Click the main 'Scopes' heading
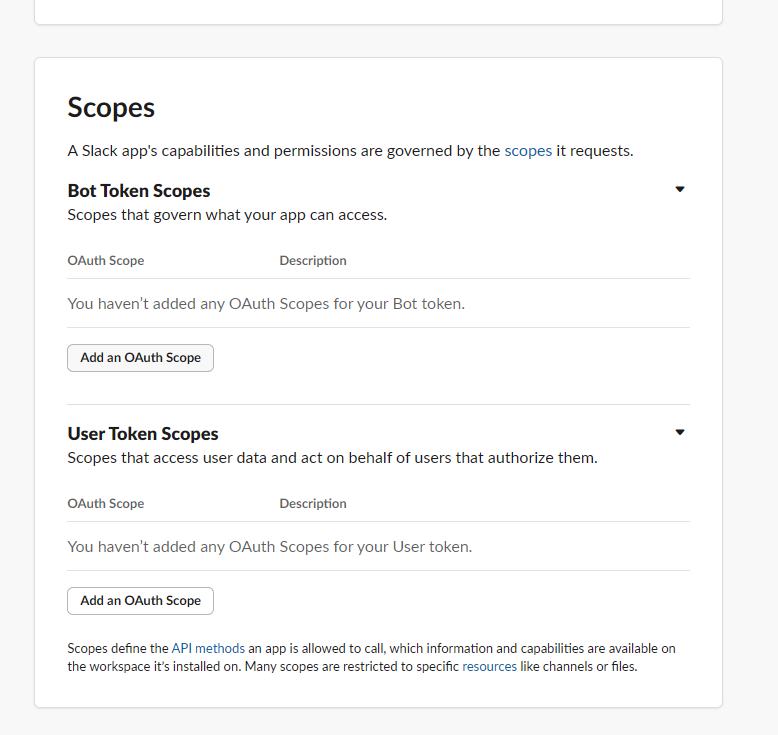This screenshot has width=778, height=735. (111, 107)
